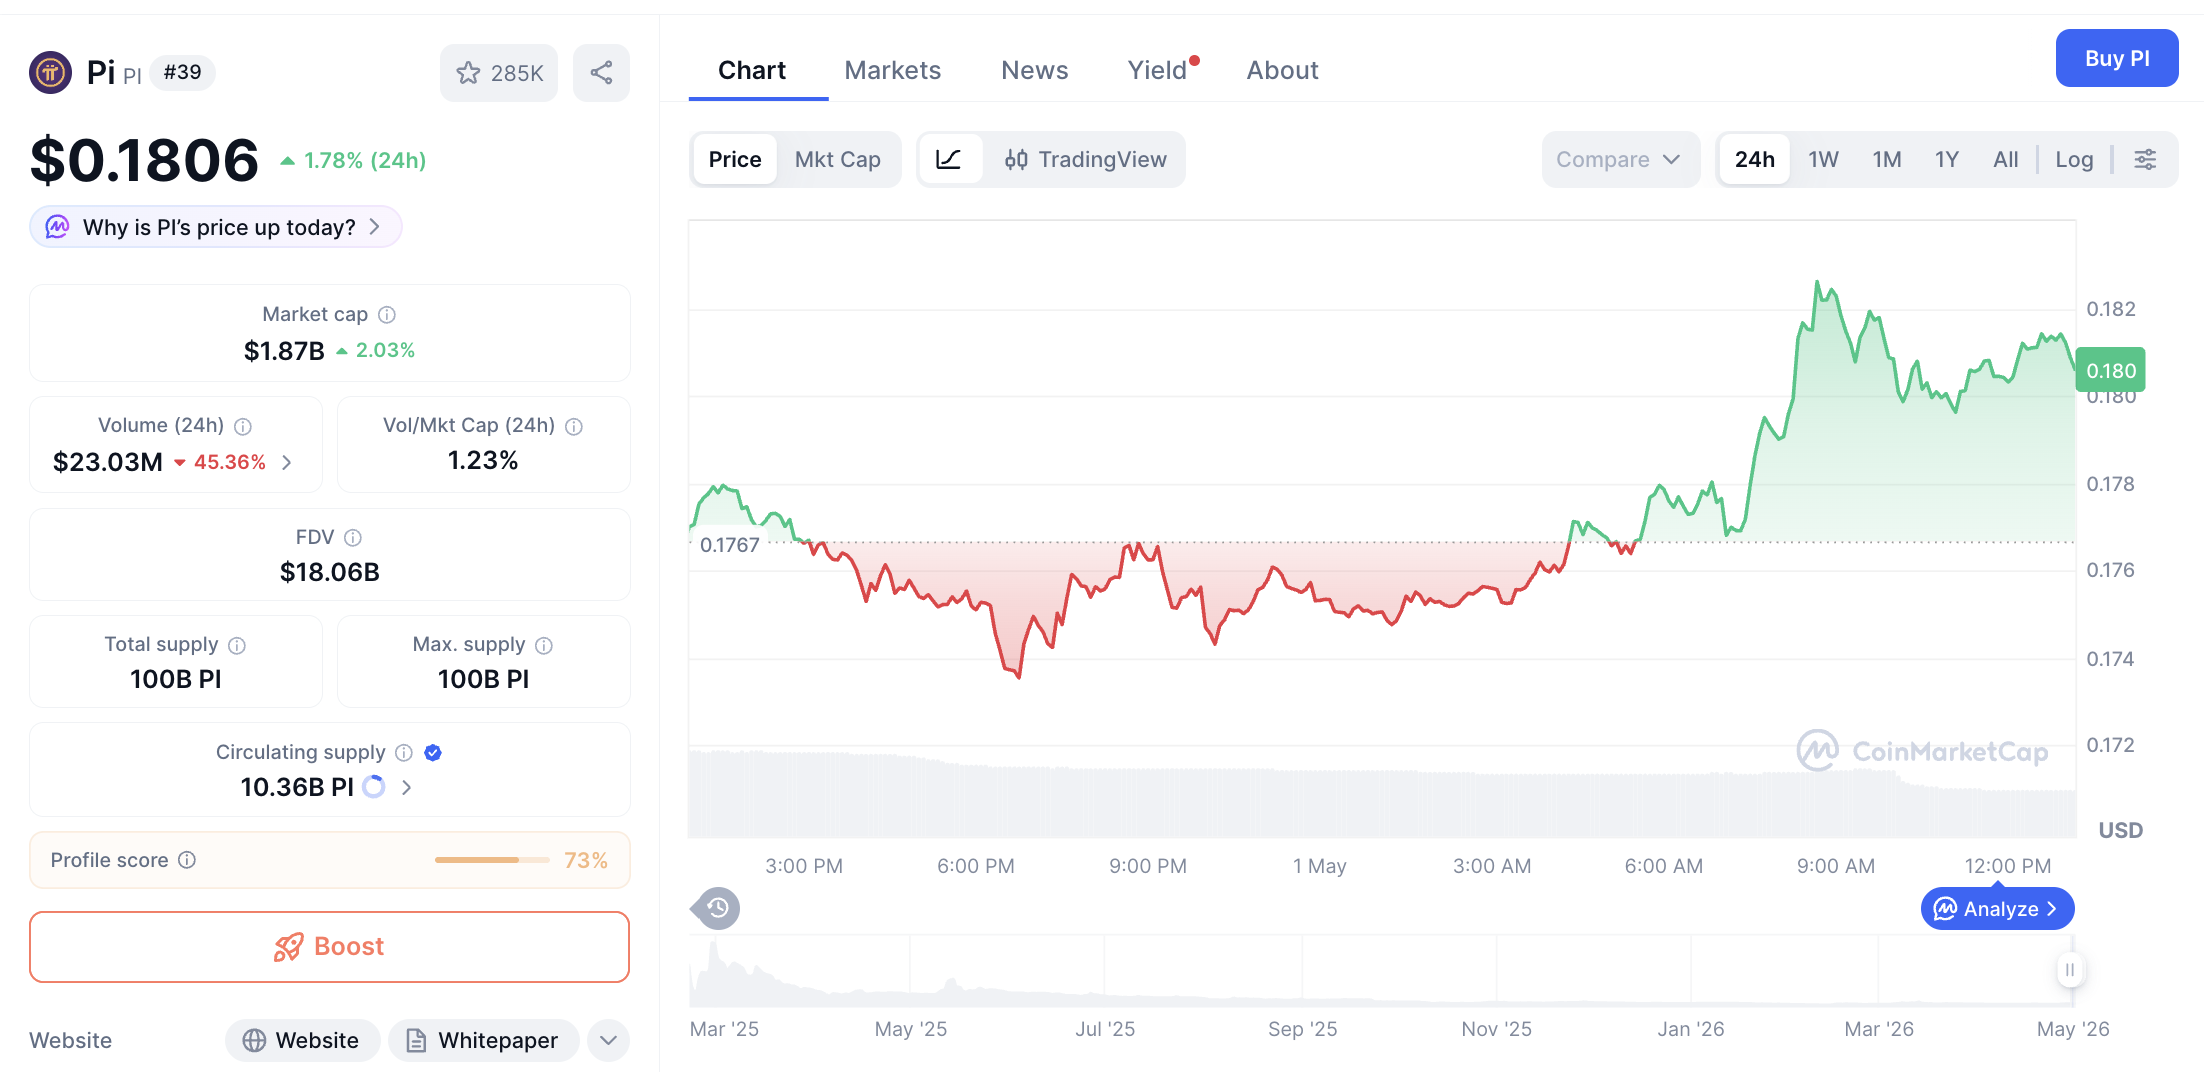Click the $18.06B FDV value
Image resolution: width=2204 pixels, height=1072 pixels.
329,572
